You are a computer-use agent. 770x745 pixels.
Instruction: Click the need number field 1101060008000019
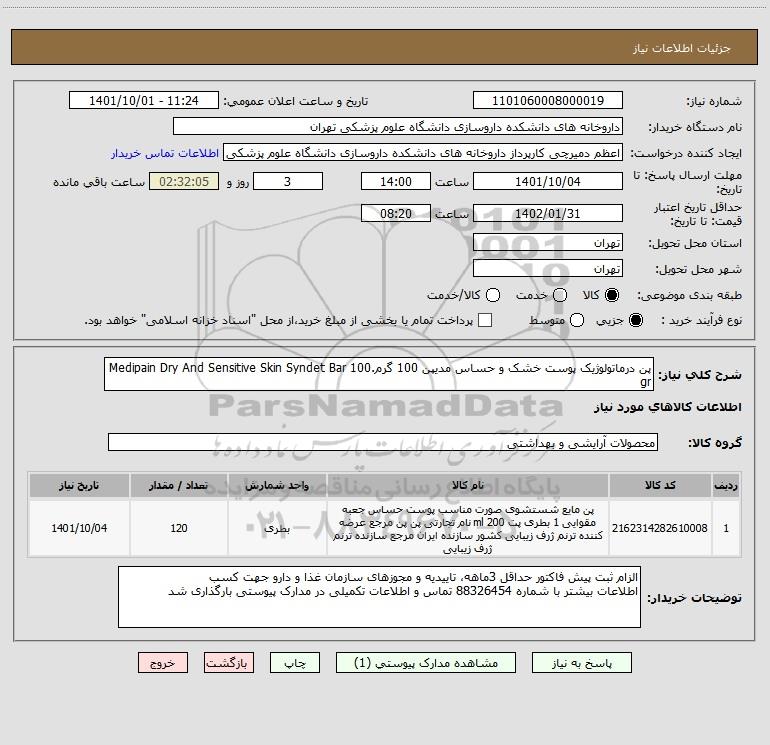(x=548, y=101)
